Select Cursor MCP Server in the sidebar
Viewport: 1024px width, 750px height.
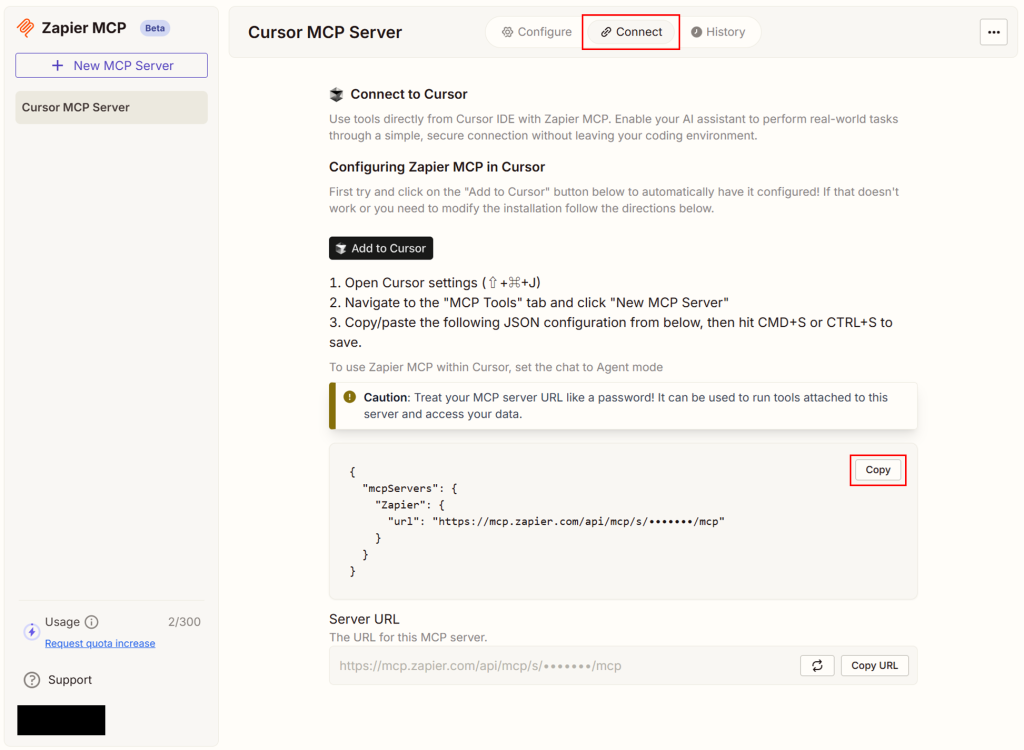pos(111,108)
